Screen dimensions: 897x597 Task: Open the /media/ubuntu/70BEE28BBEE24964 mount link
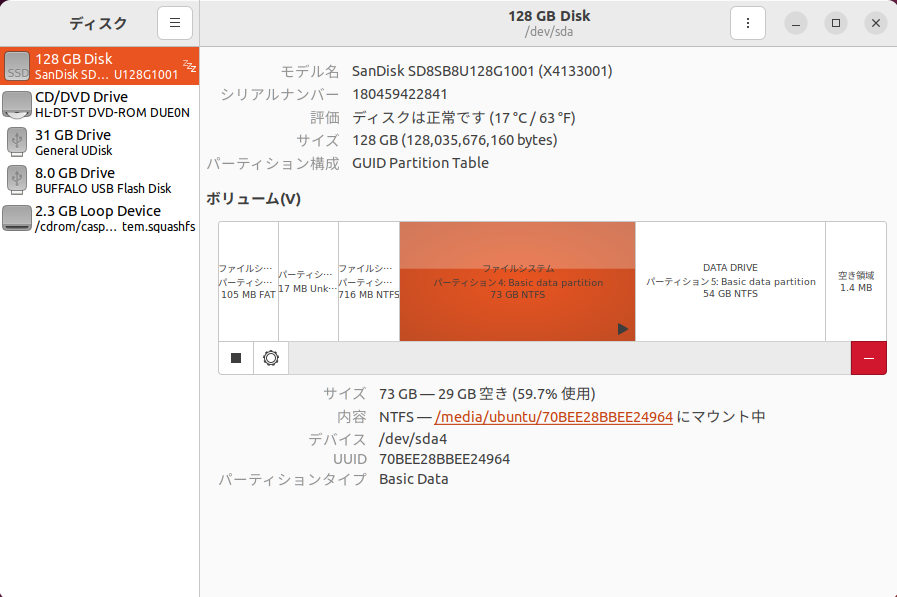click(553, 416)
